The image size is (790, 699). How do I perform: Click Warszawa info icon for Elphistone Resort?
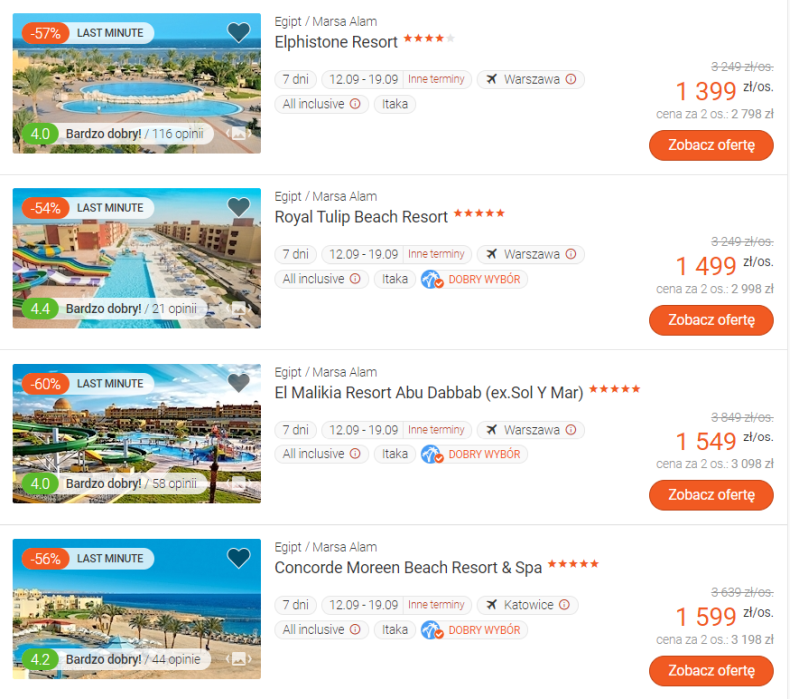[x=571, y=79]
